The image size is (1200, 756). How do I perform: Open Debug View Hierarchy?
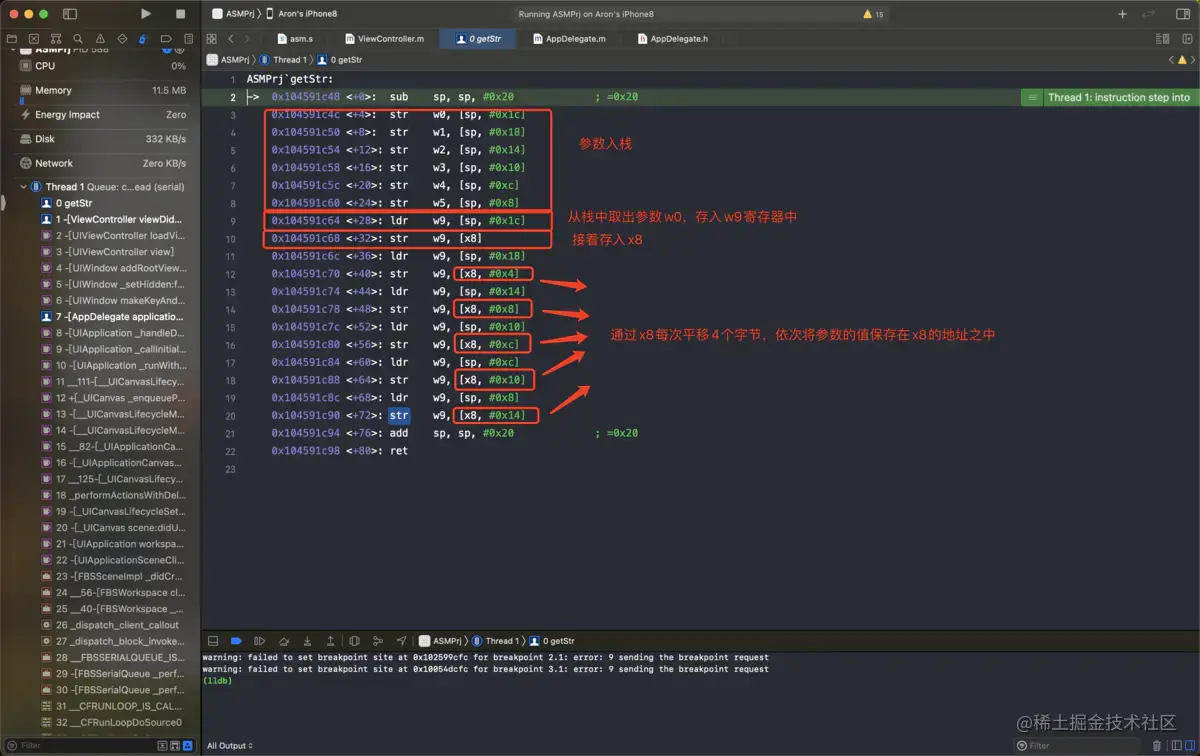pos(354,641)
